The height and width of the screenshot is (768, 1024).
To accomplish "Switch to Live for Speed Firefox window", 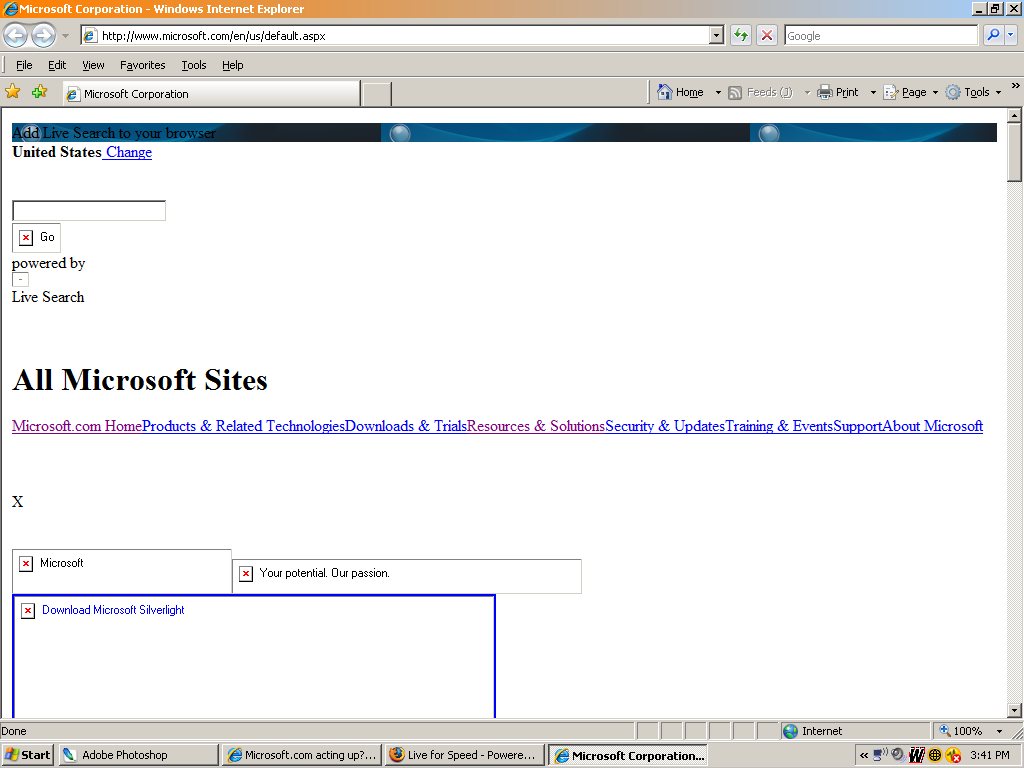I will pyautogui.click(x=464, y=755).
